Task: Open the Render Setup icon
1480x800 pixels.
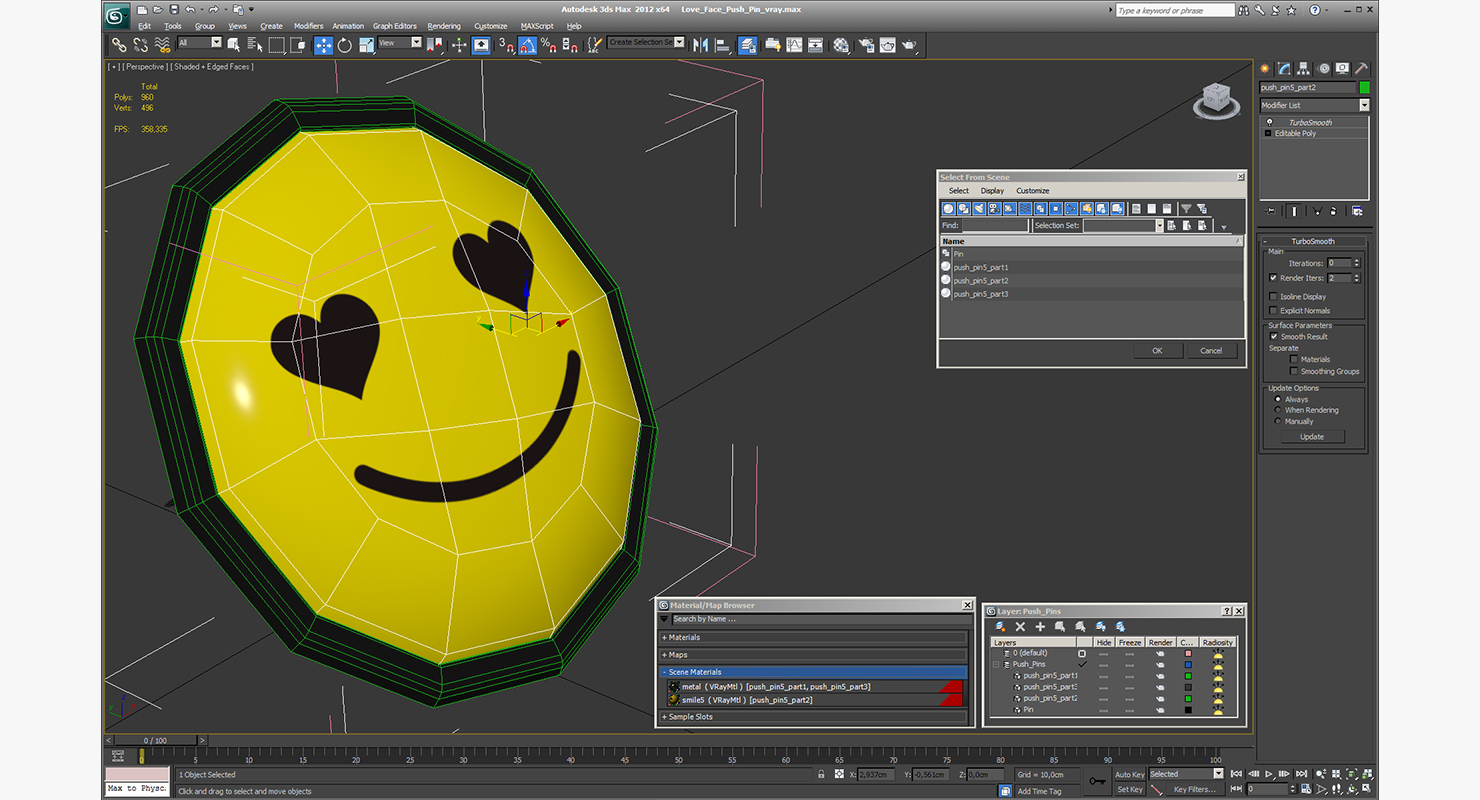Action: click(865, 45)
